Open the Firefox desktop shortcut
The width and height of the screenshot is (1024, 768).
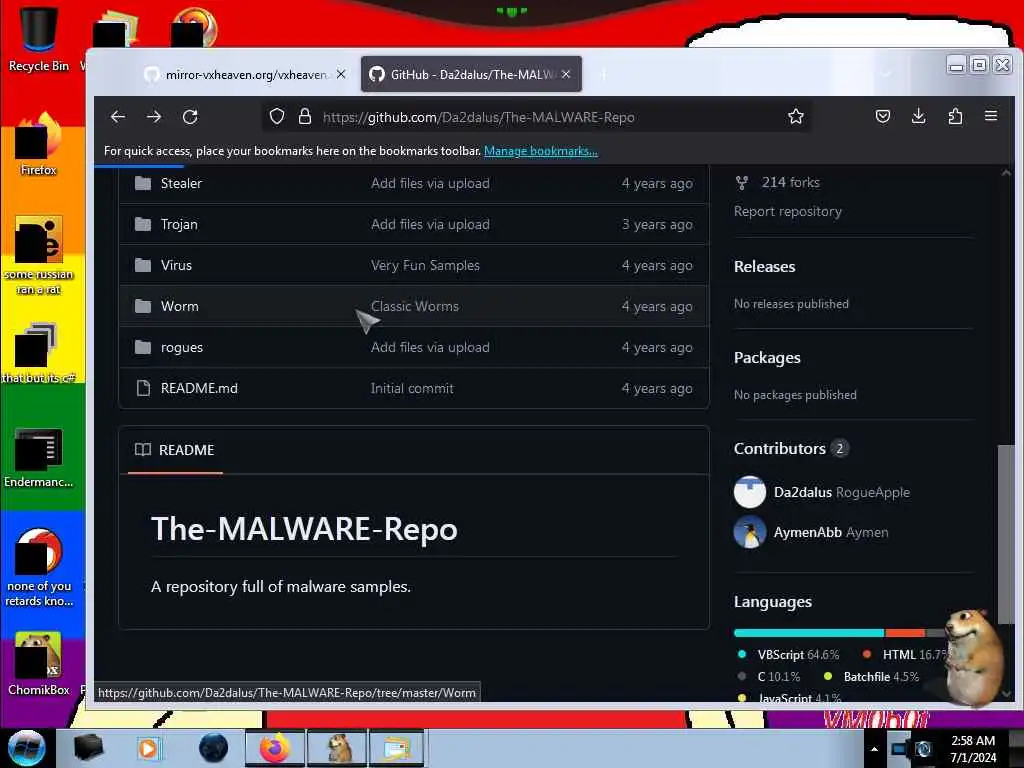coord(38,144)
